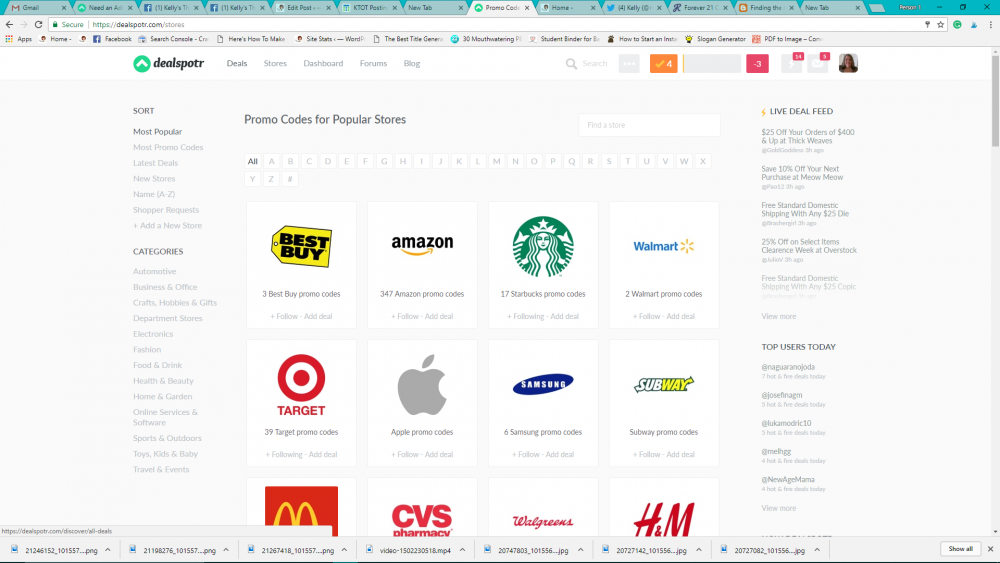1000x563 pixels.
Task: Click the Subway store logo
Action: click(663, 384)
